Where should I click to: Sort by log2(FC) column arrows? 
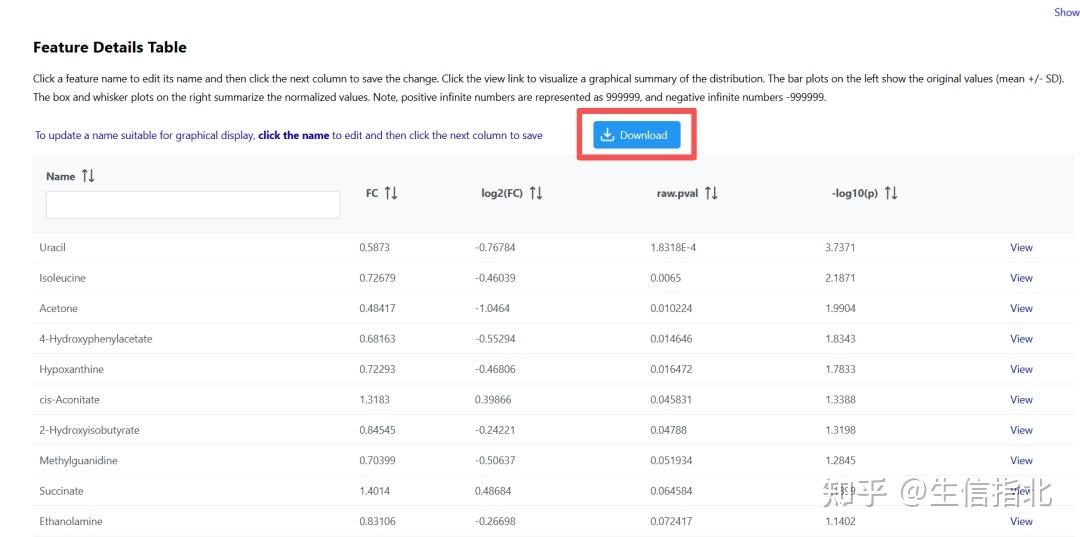click(x=536, y=193)
